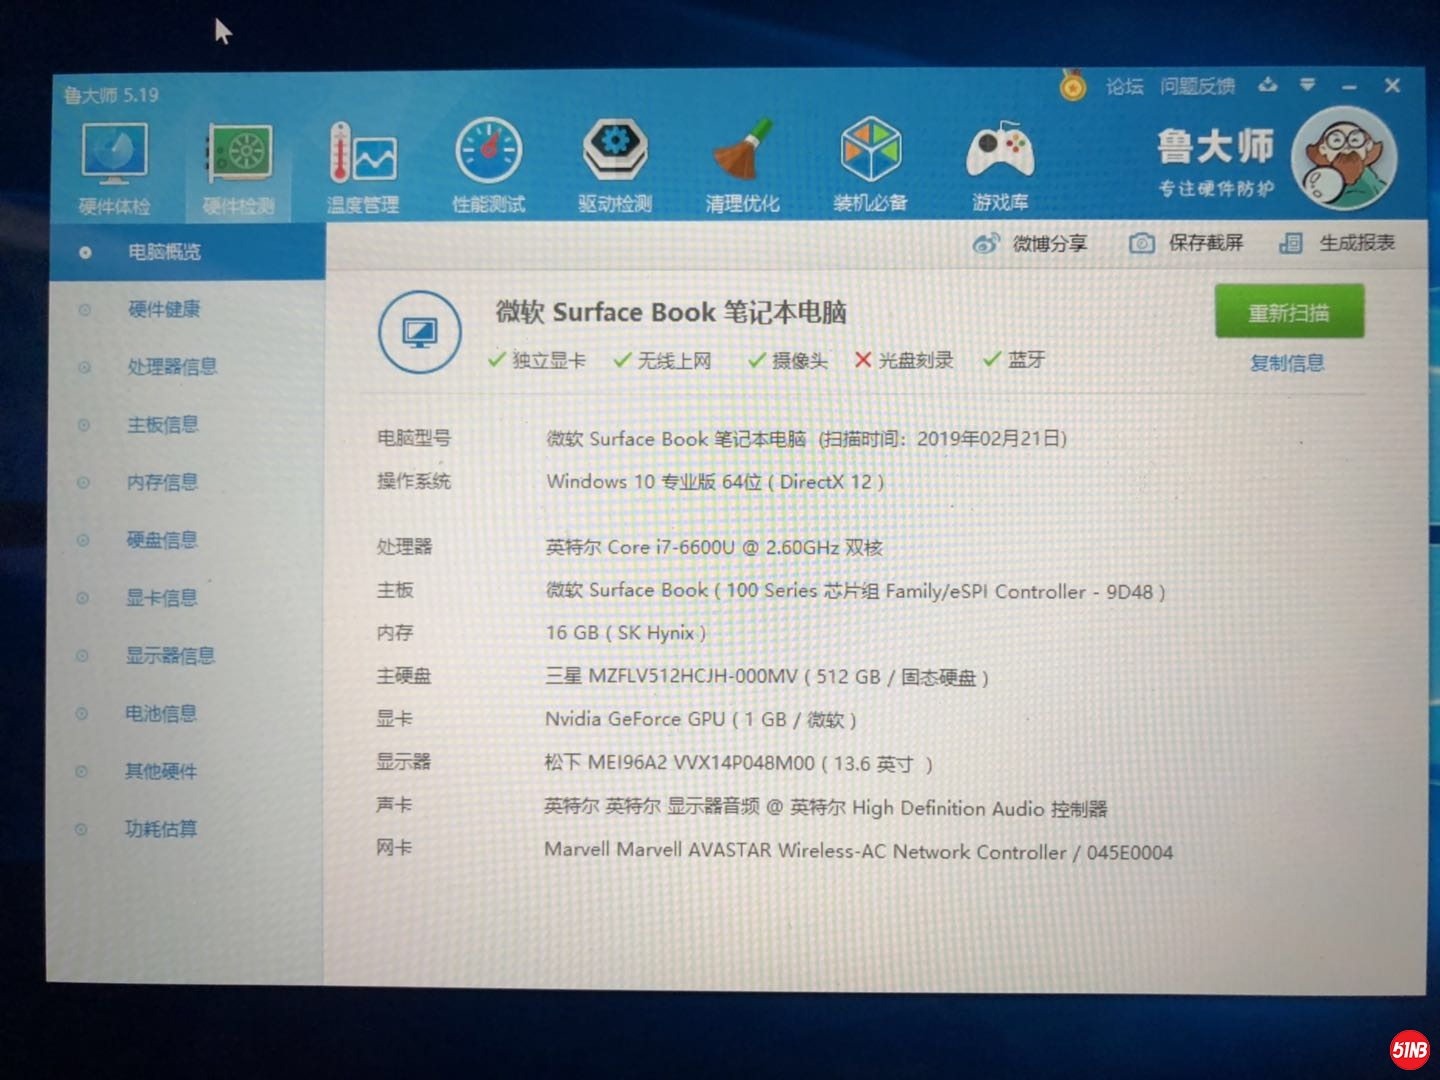Viewport: 1440px width, 1080px height.
Task: Click the "操作系统" row label
Action: 414,481
